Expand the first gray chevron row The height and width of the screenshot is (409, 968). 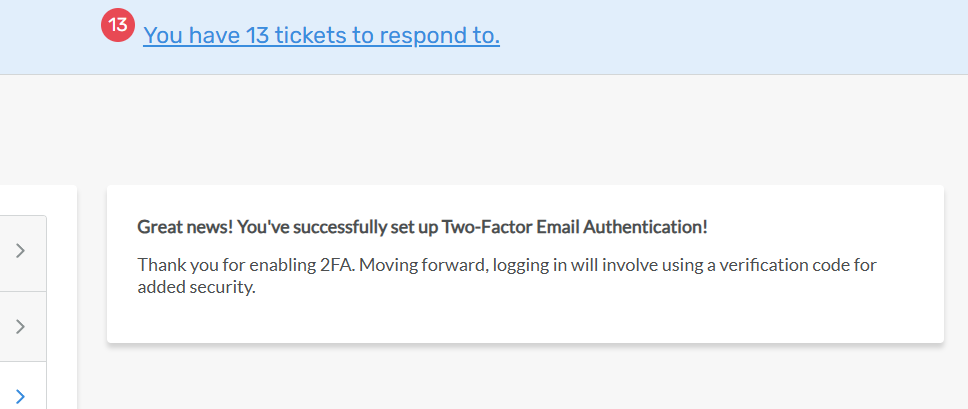point(20,252)
